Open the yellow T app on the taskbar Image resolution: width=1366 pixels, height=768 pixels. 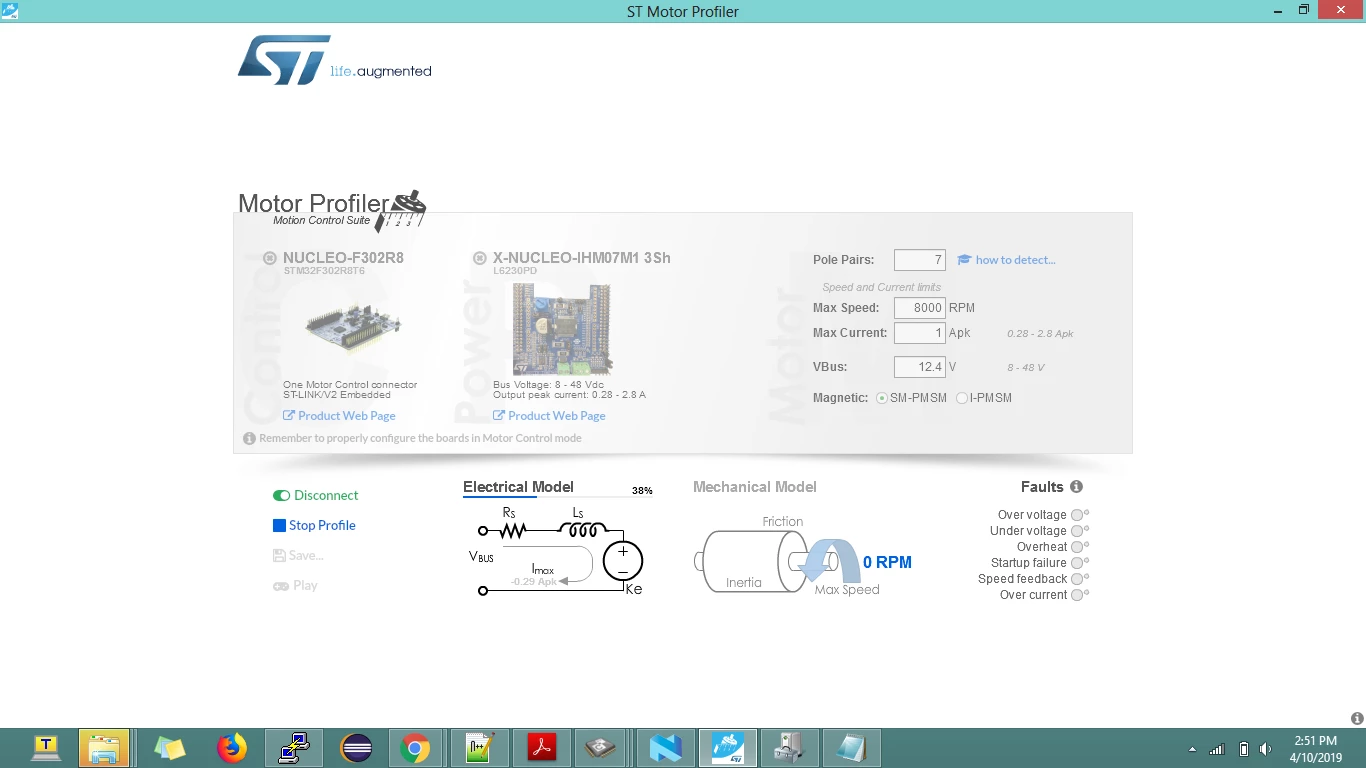click(46, 748)
